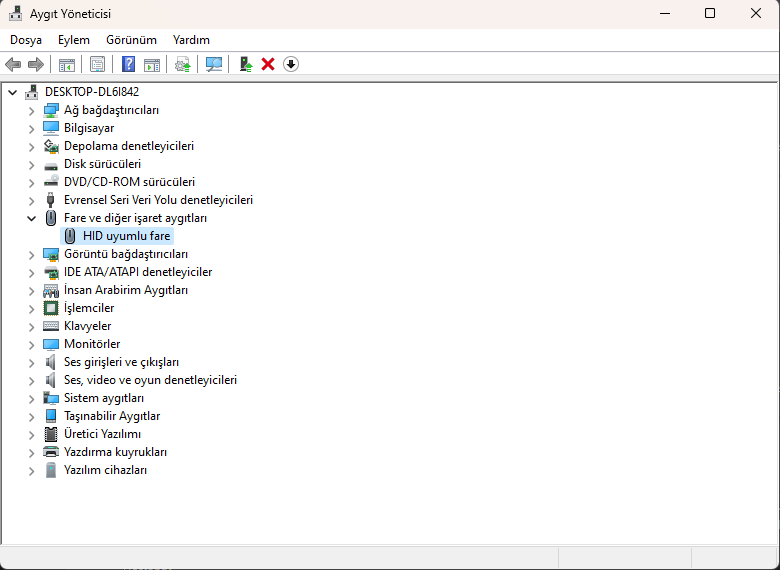
Task: Open the Yardım menu
Action: point(191,40)
